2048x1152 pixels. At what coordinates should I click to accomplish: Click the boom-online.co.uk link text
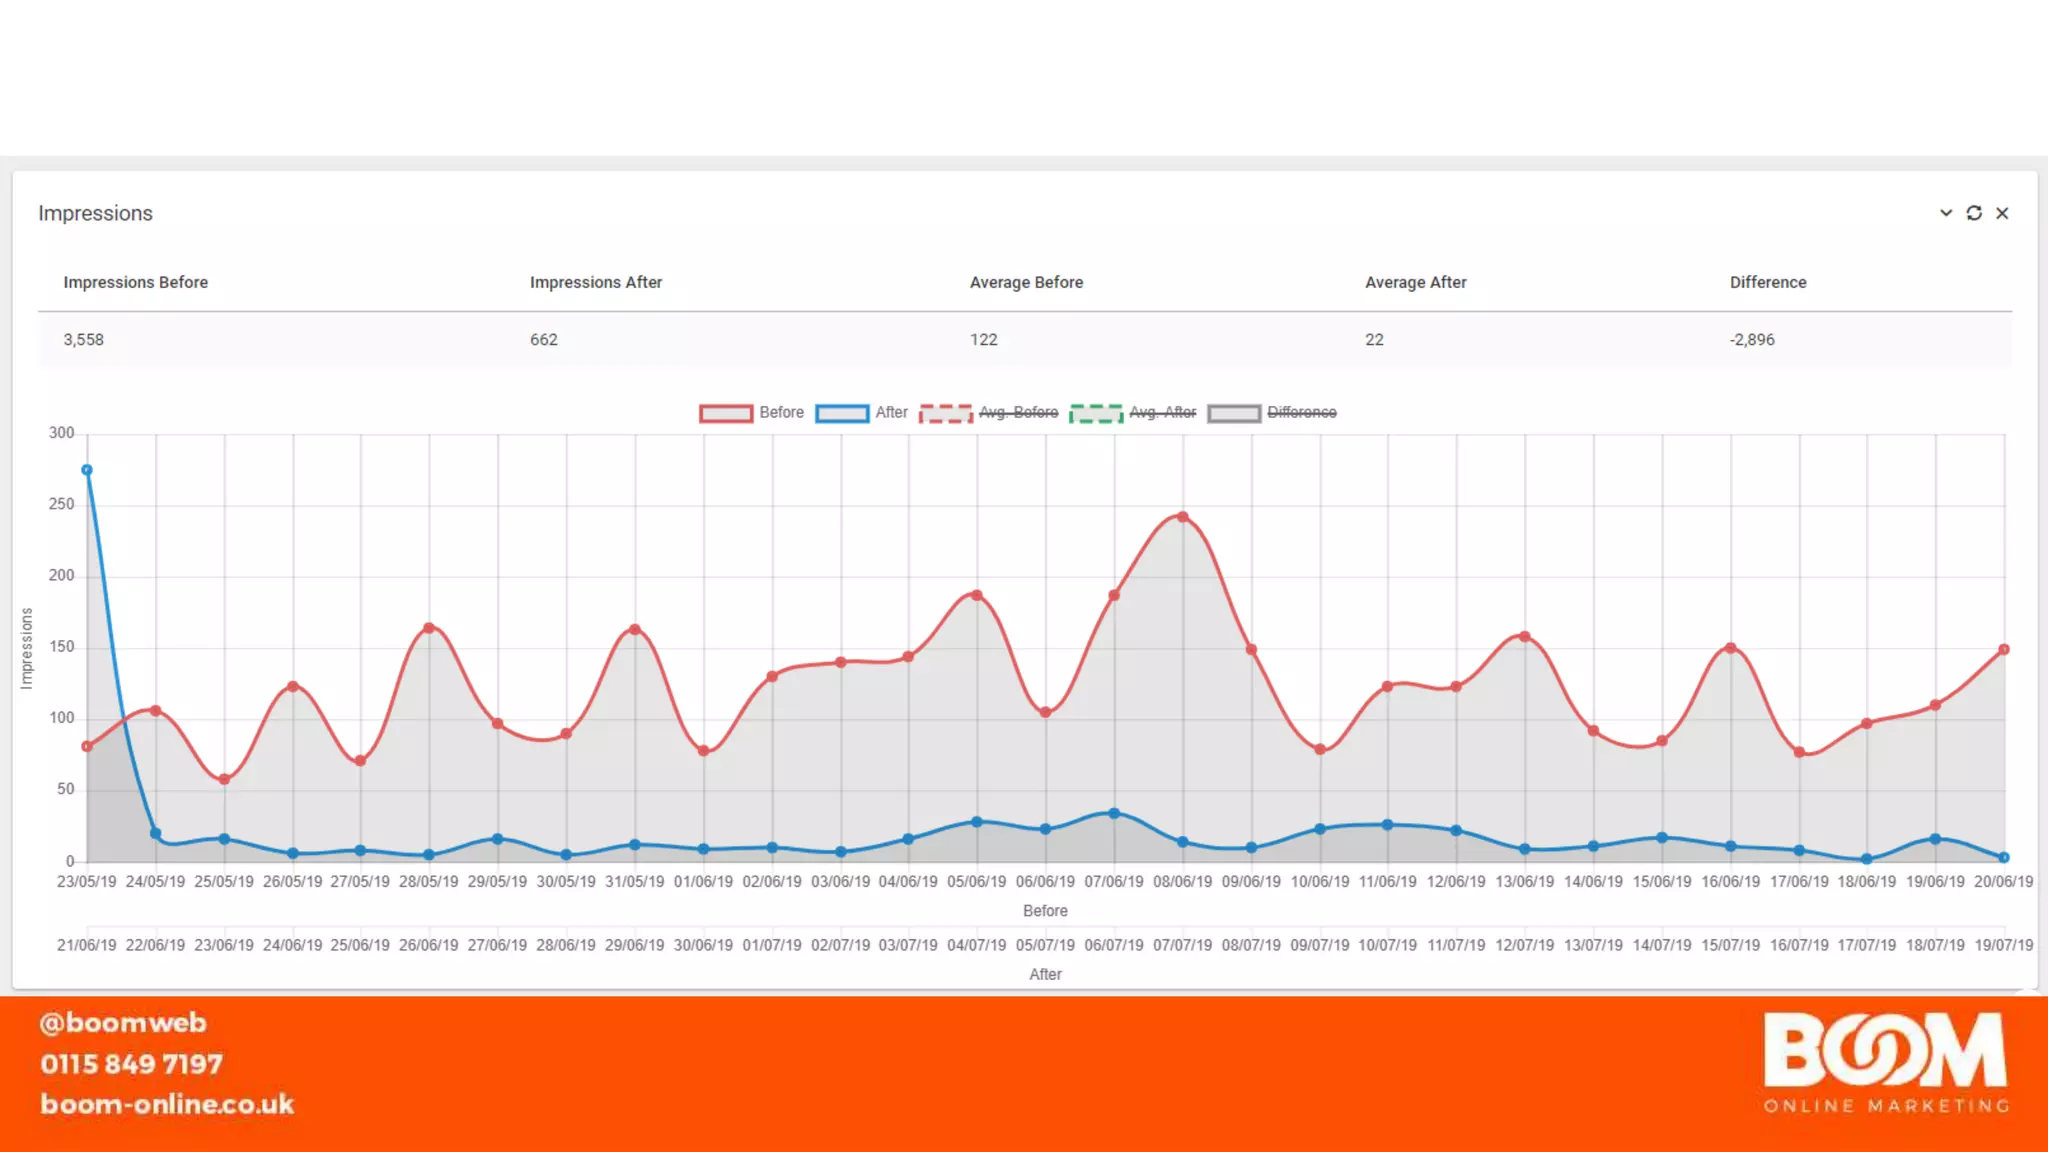(x=167, y=1104)
